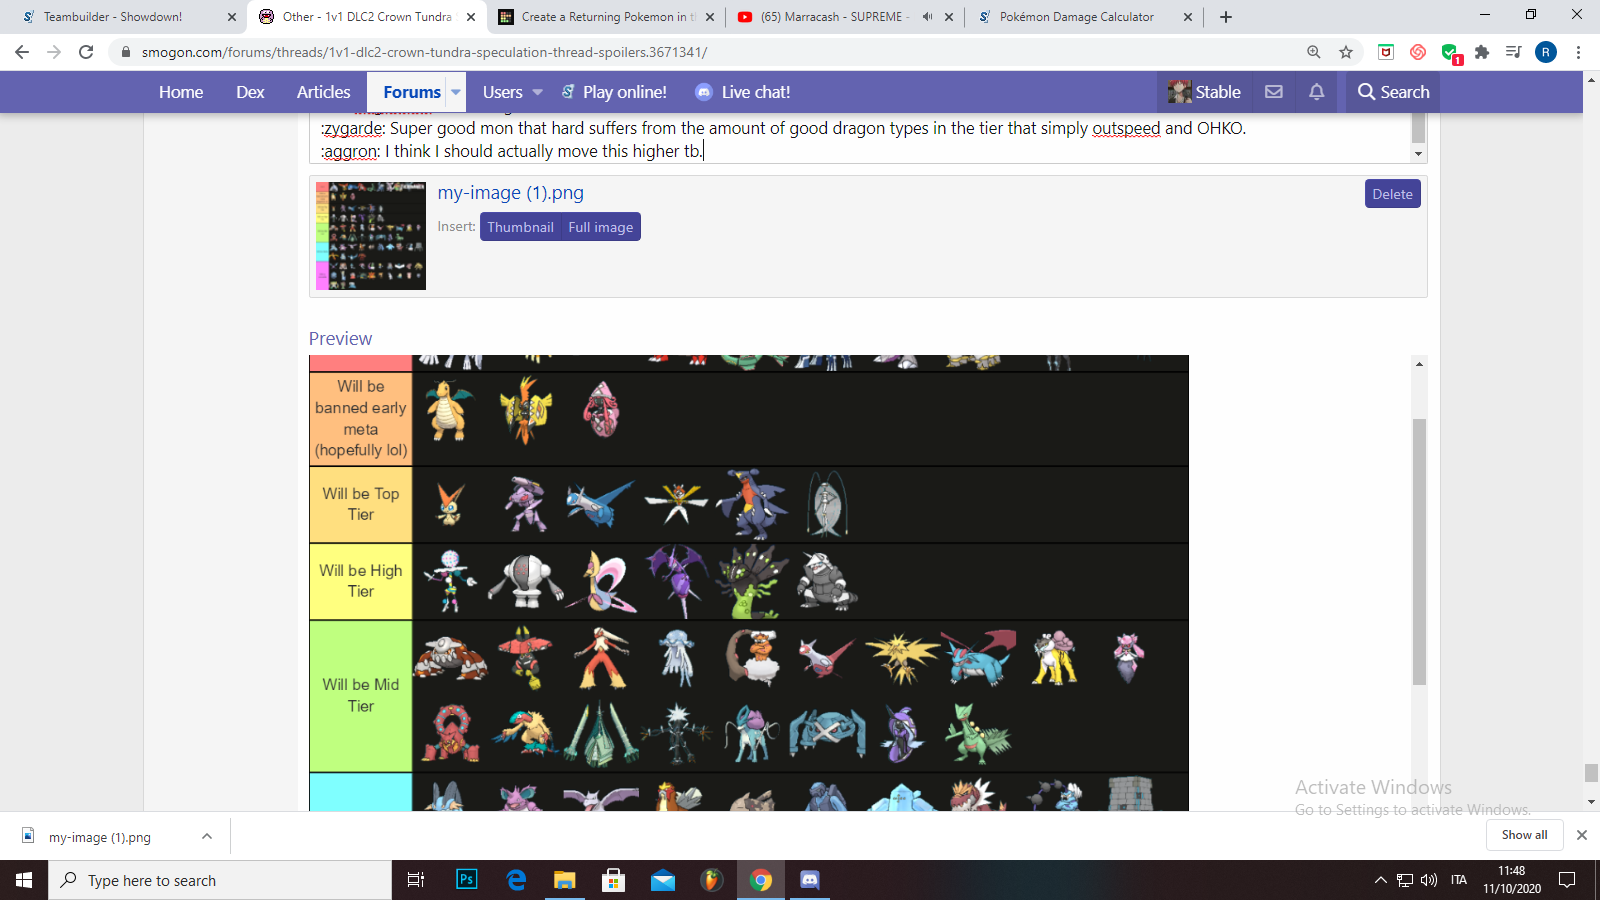The width and height of the screenshot is (1600, 900).
Task: Expand the Forums dropdown arrow
Action: (456, 92)
